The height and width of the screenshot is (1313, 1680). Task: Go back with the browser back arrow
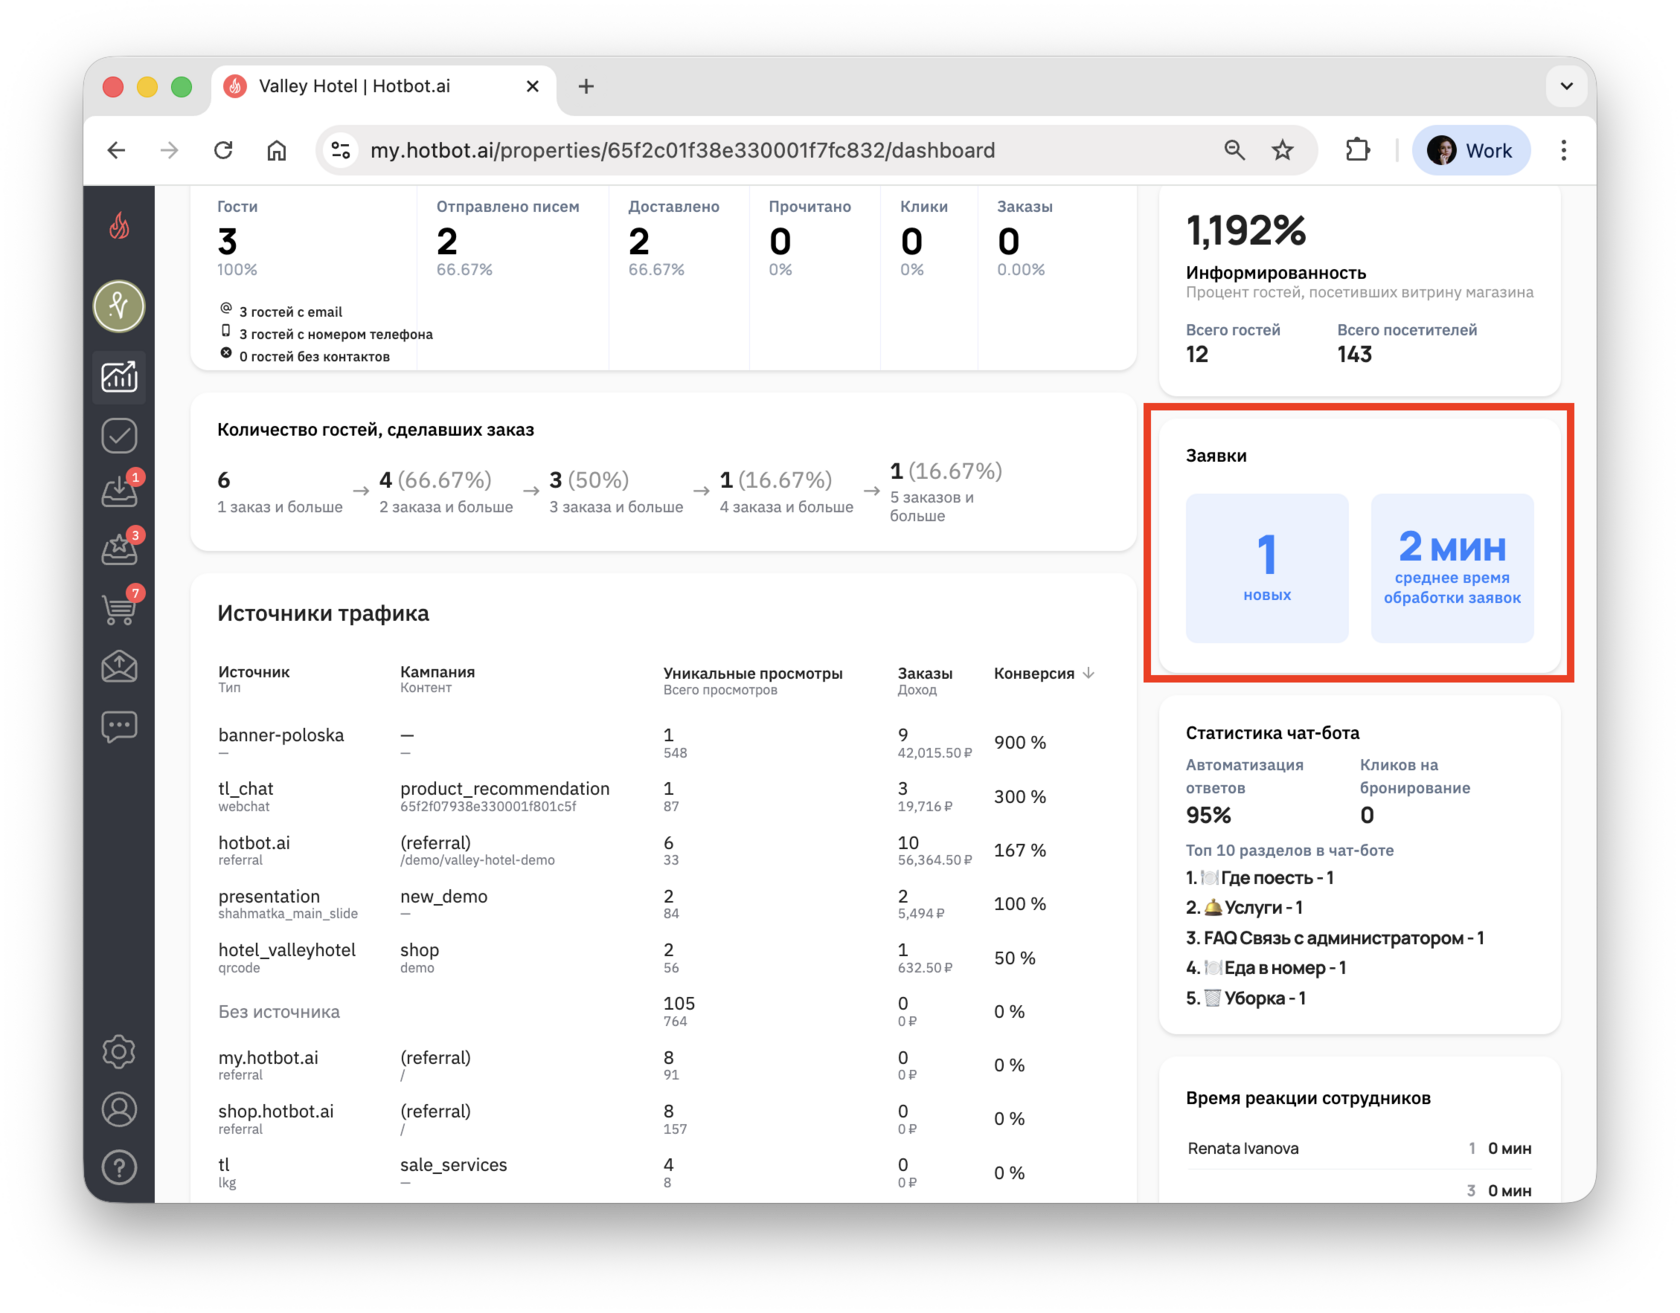click(x=117, y=150)
